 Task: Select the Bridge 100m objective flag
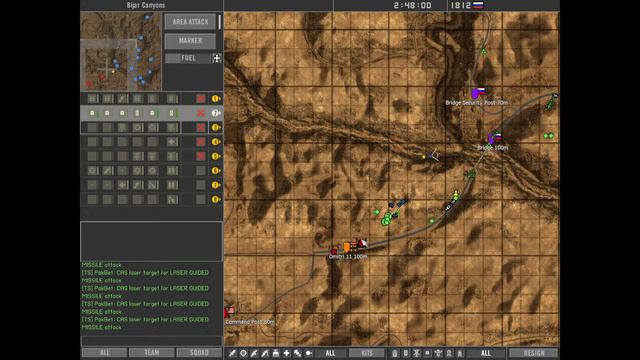click(495, 138)
